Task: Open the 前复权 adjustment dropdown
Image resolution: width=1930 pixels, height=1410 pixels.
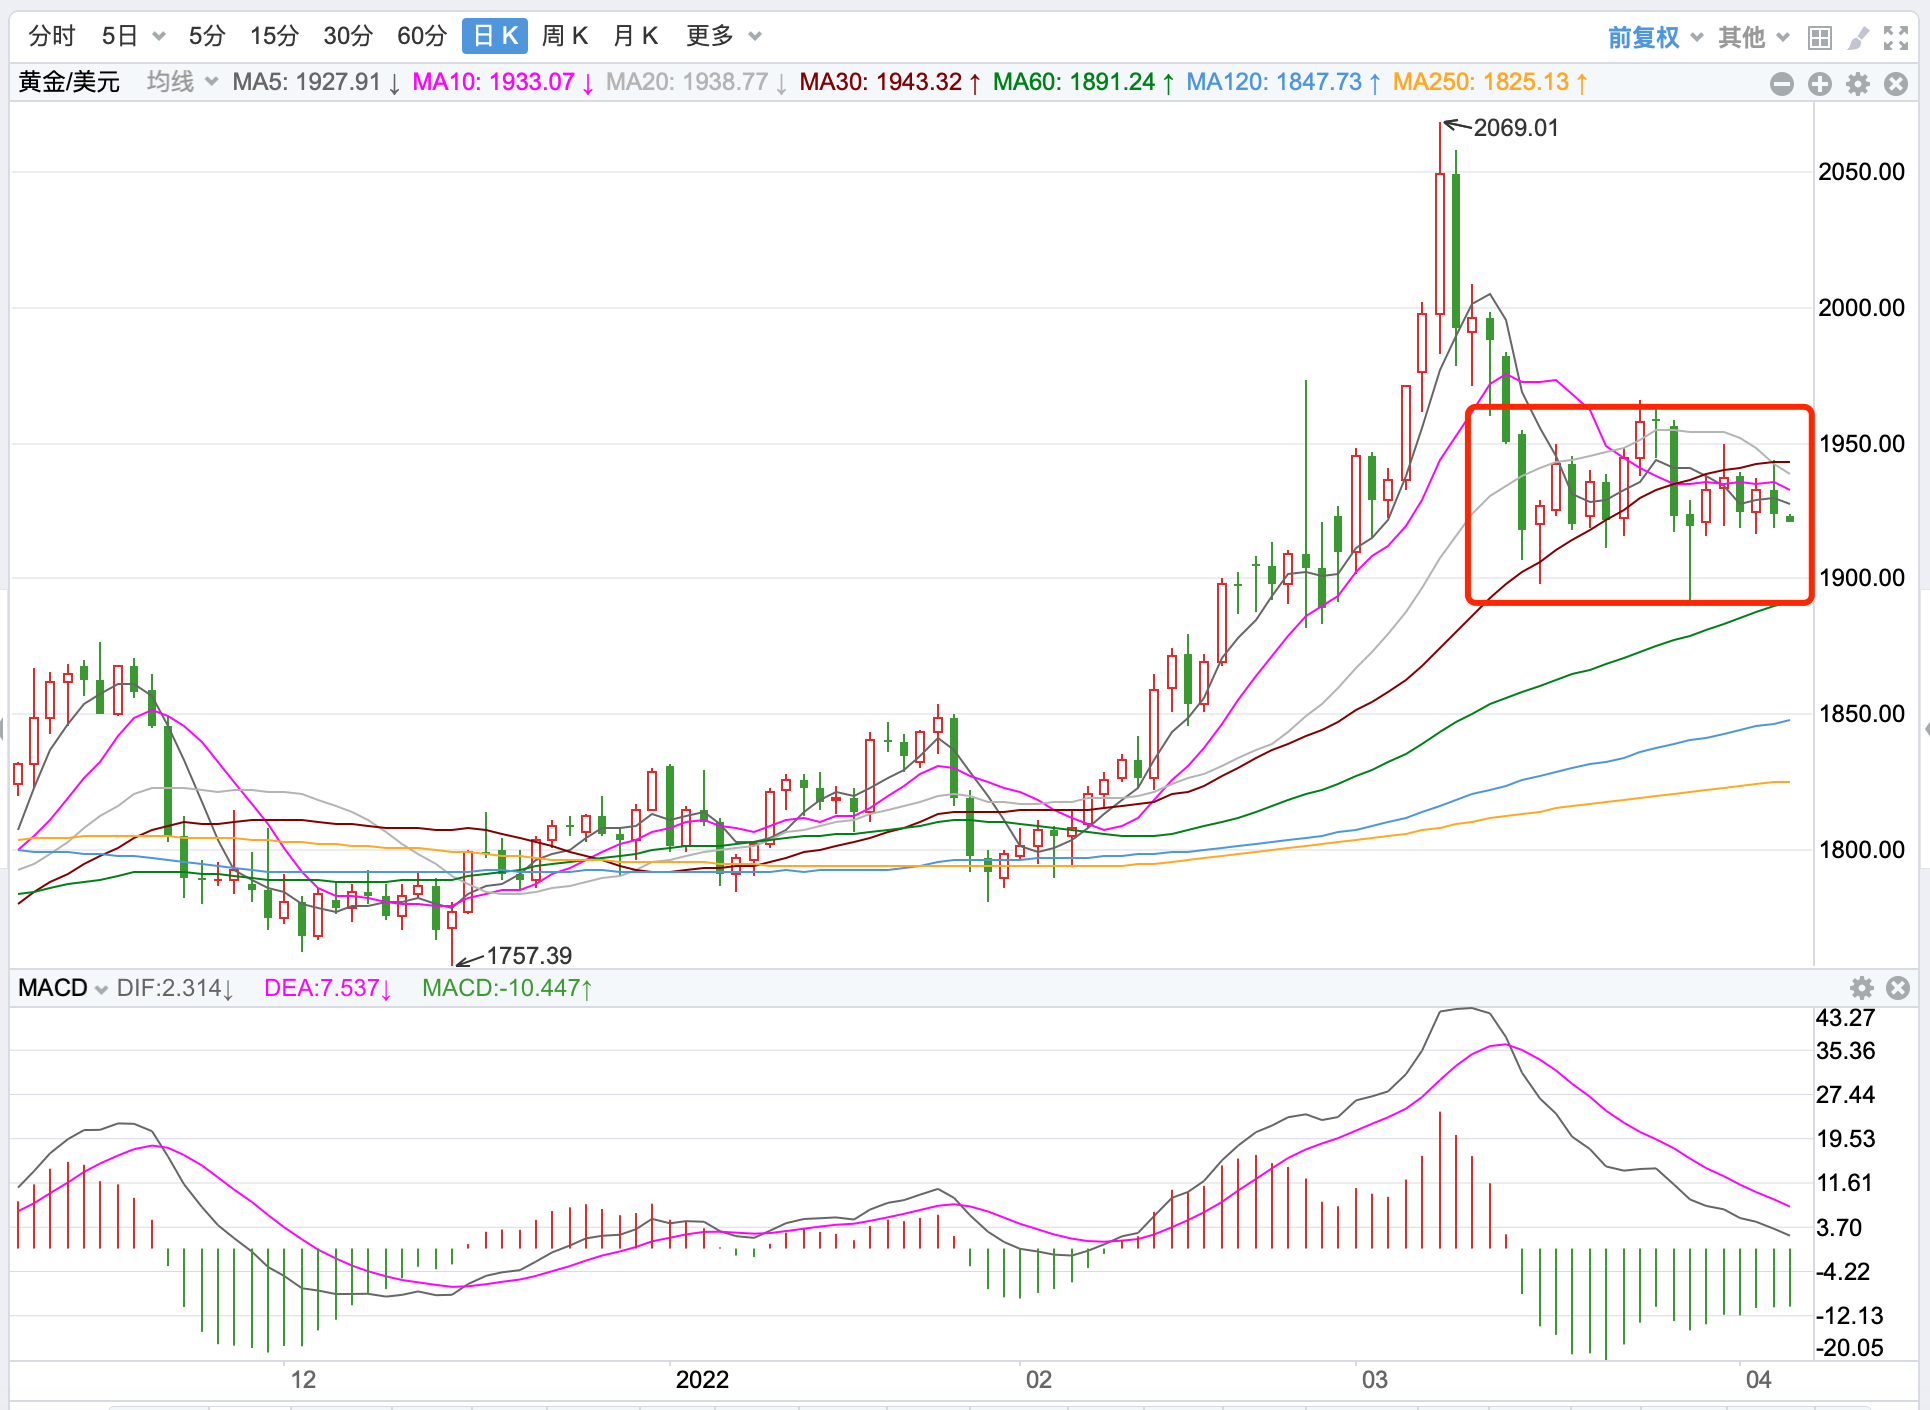Action: [x=1655, y=37]
